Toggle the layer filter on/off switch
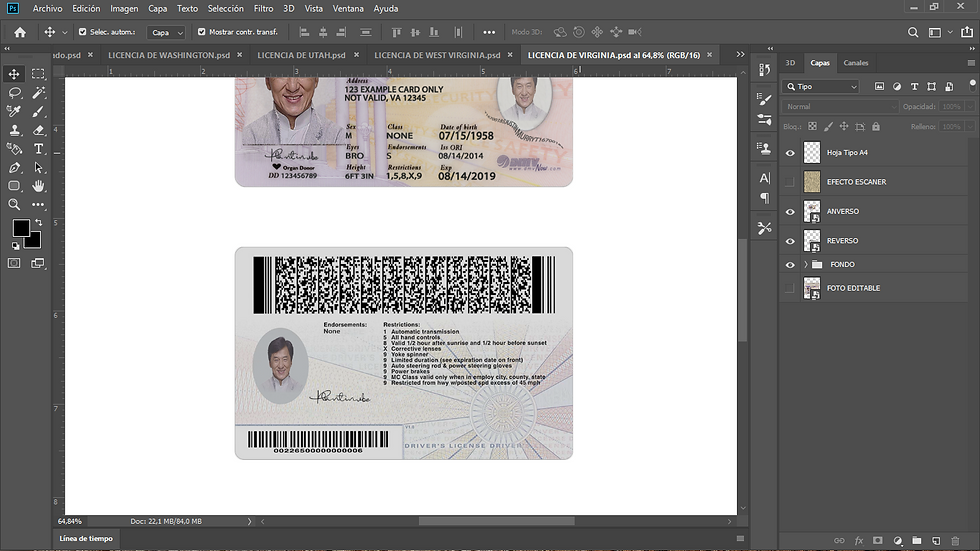Image resolution: width=980 pixels, height=551 pixels. tap(972, 84)
